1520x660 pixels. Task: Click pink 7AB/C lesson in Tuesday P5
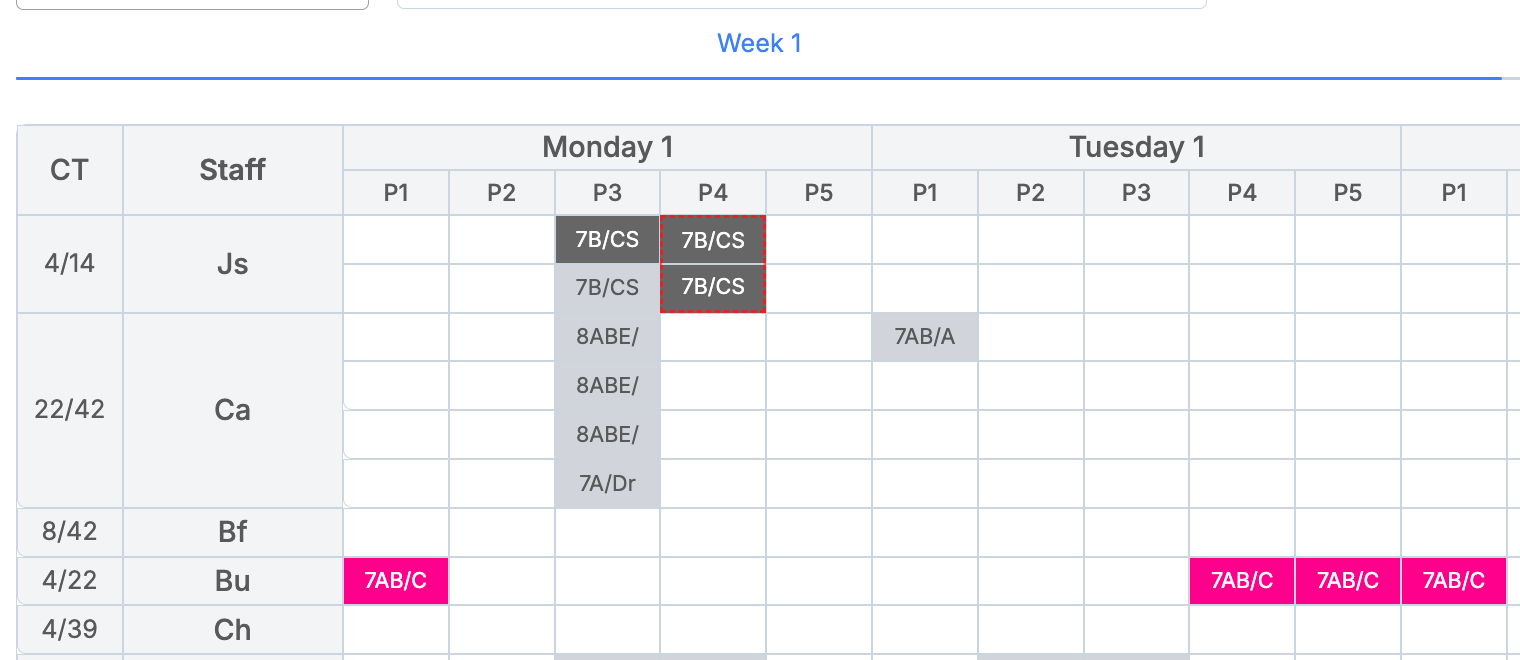pos(1347,581)
